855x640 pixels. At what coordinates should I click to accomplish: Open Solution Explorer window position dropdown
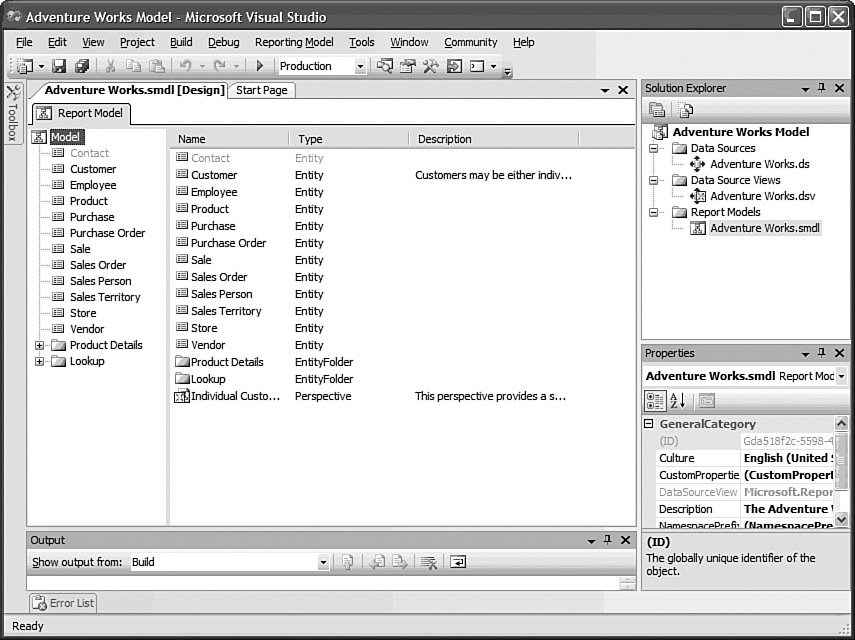pos(805,88)
